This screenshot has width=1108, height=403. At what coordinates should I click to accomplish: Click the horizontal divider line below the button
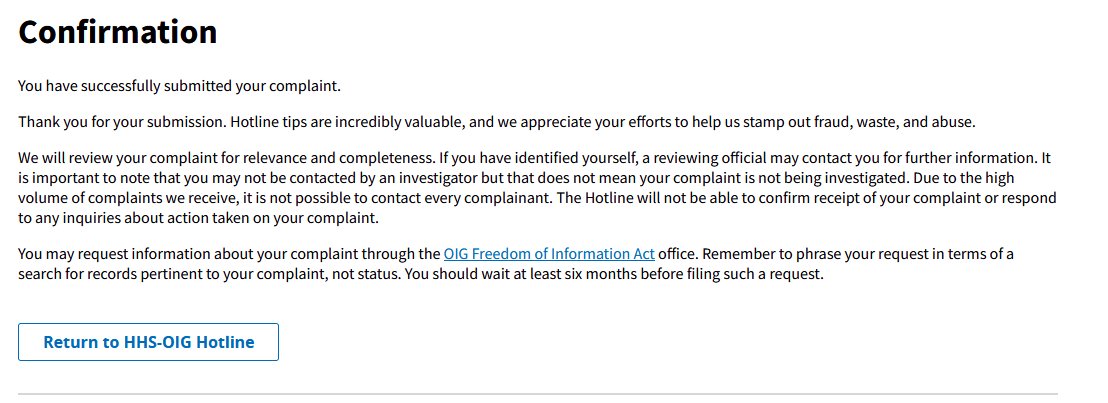click(538, 394)
